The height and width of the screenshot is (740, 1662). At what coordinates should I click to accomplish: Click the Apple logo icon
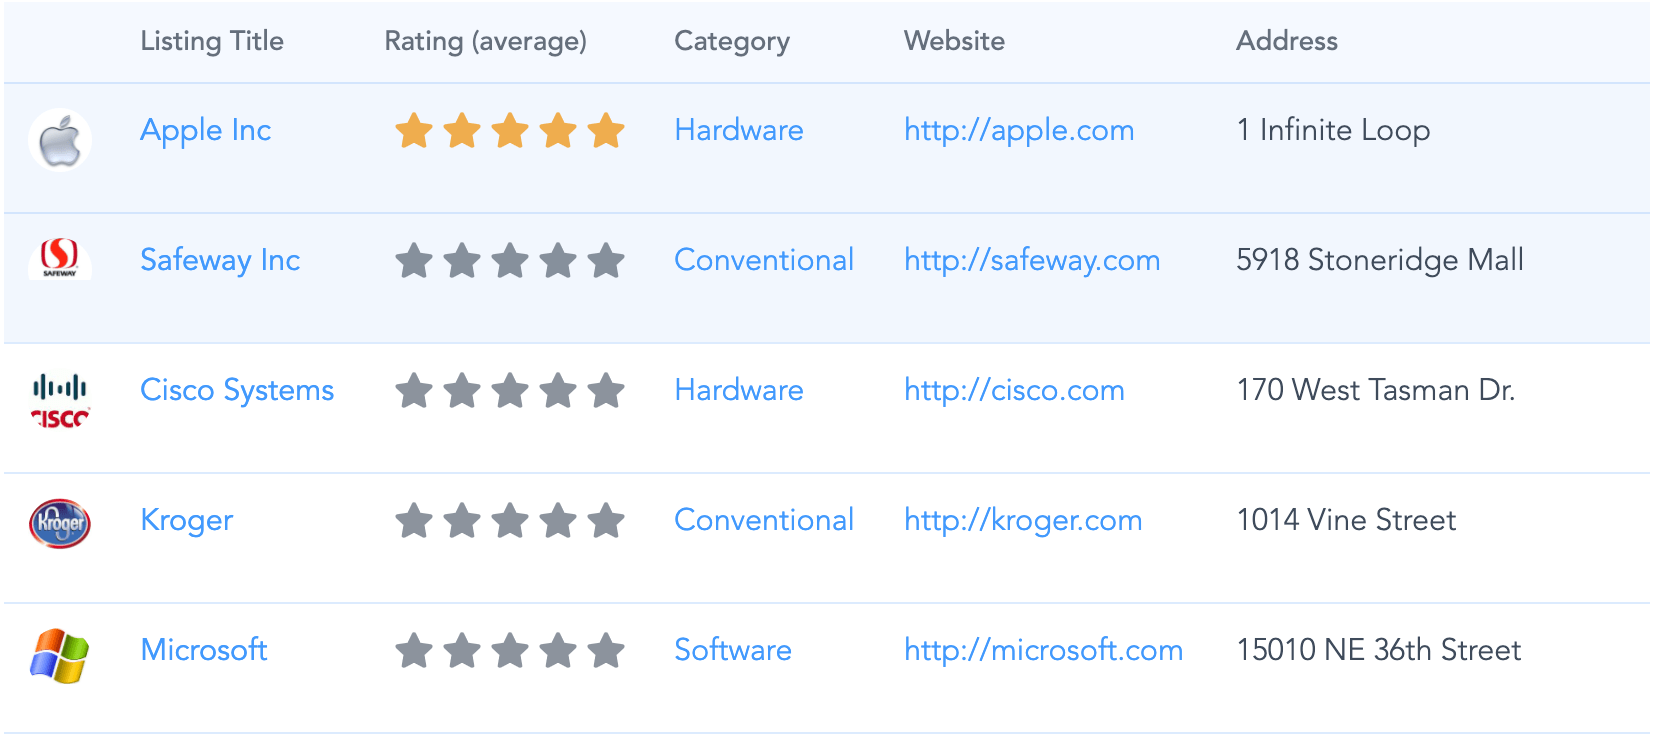(60, 140)
